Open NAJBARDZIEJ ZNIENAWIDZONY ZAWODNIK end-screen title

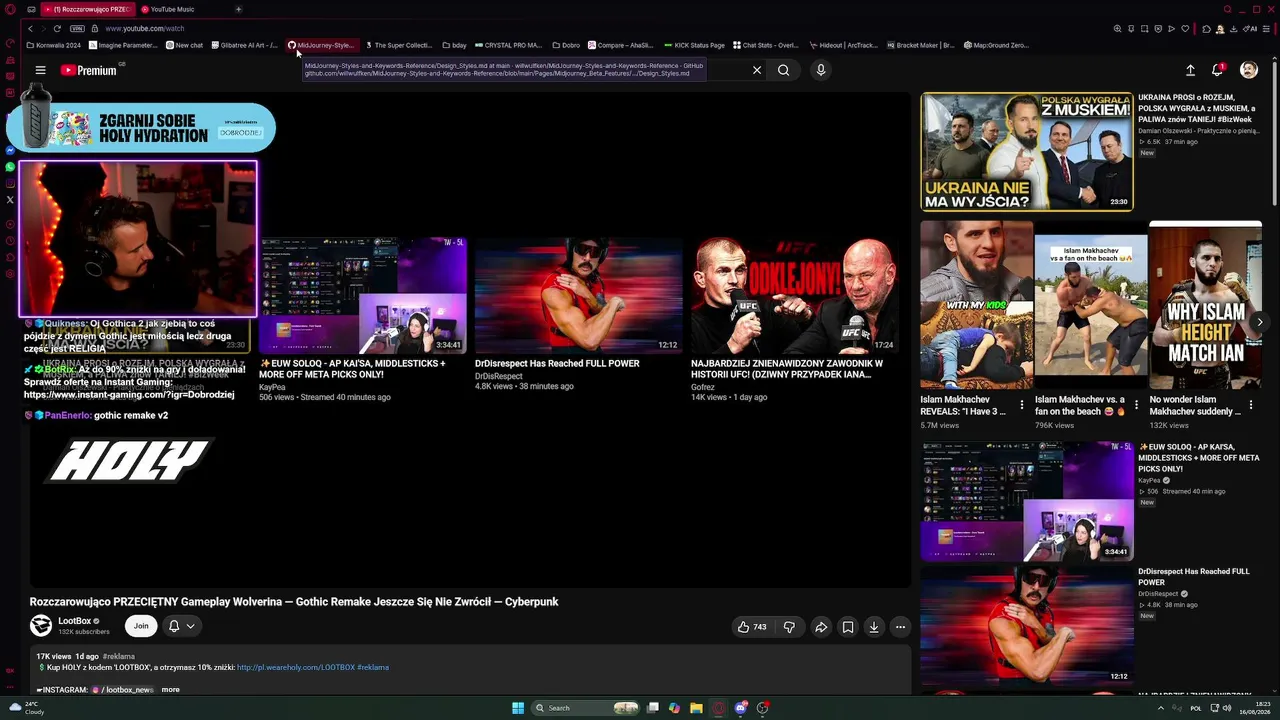tap(787, 369)
